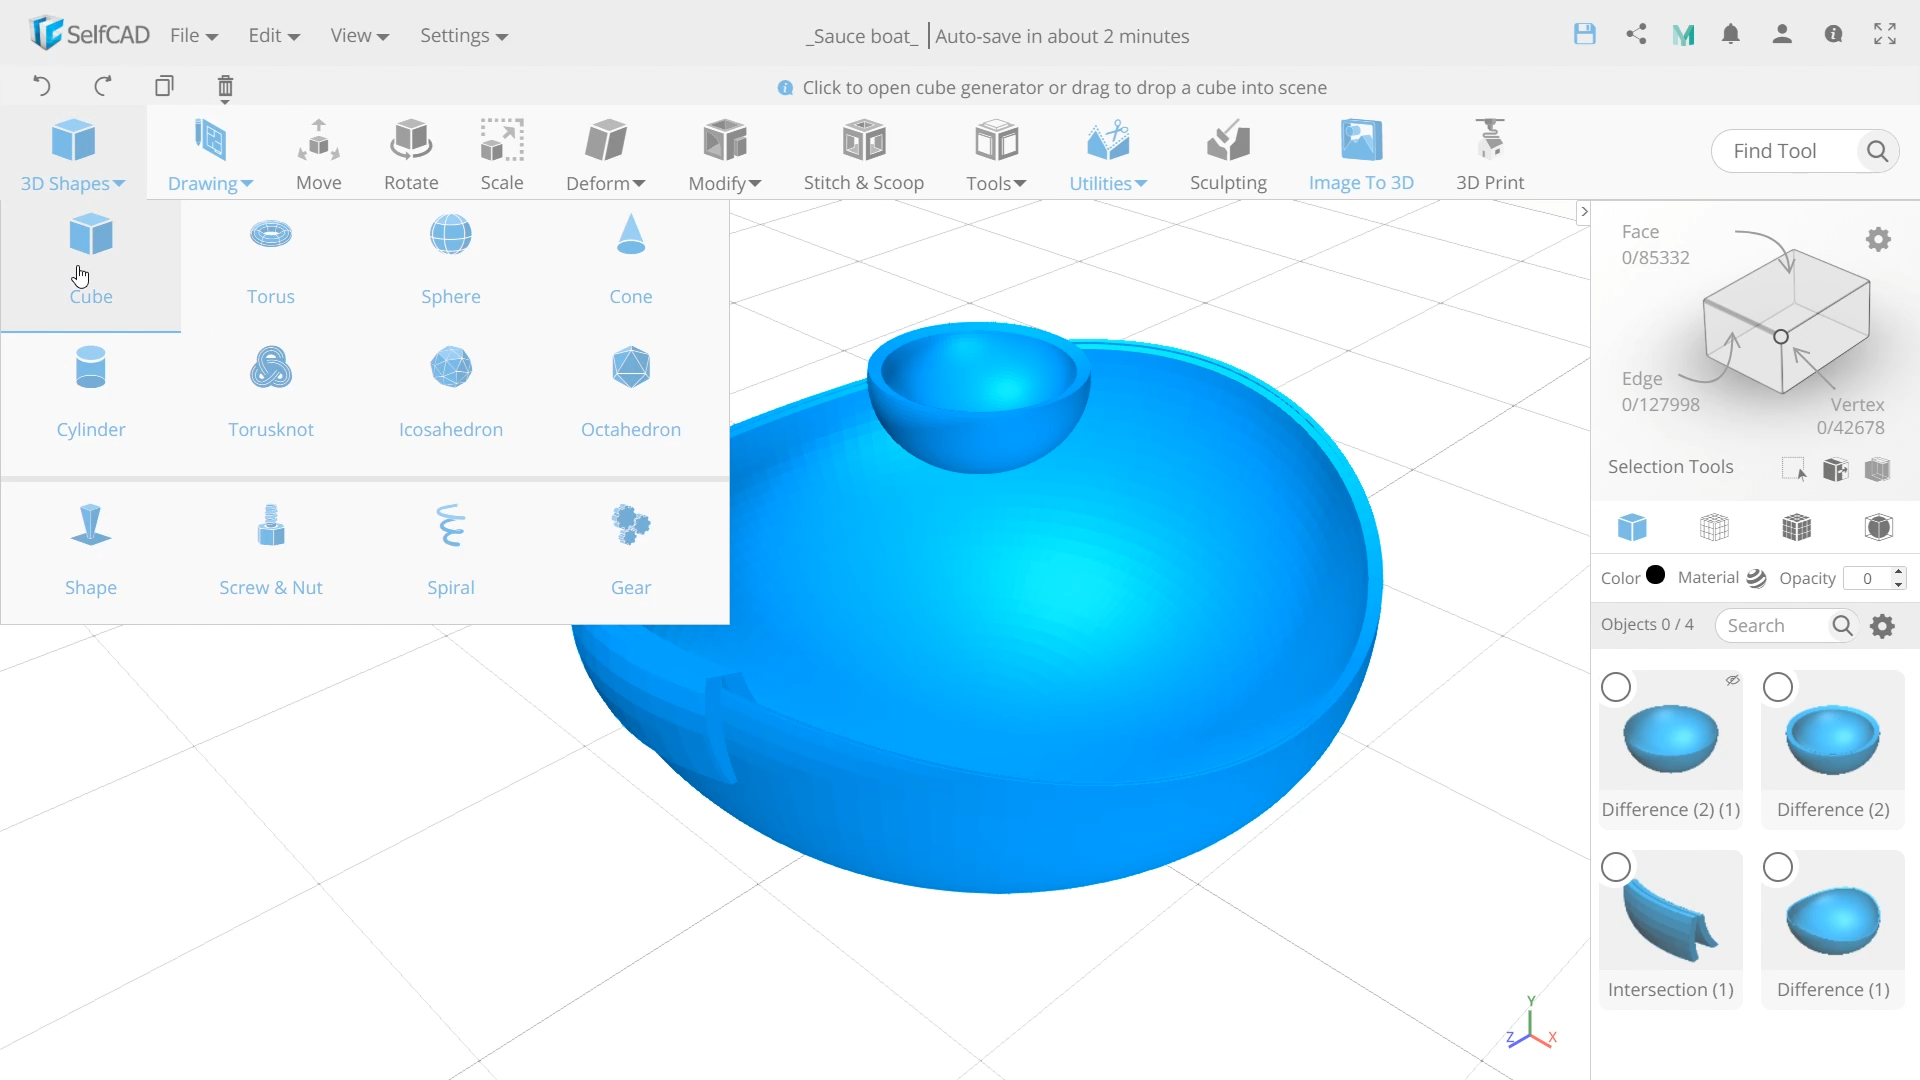Switch to solid plus wireframe view
Screen dimensions: 1920x1080
[x=1797, y=527]
